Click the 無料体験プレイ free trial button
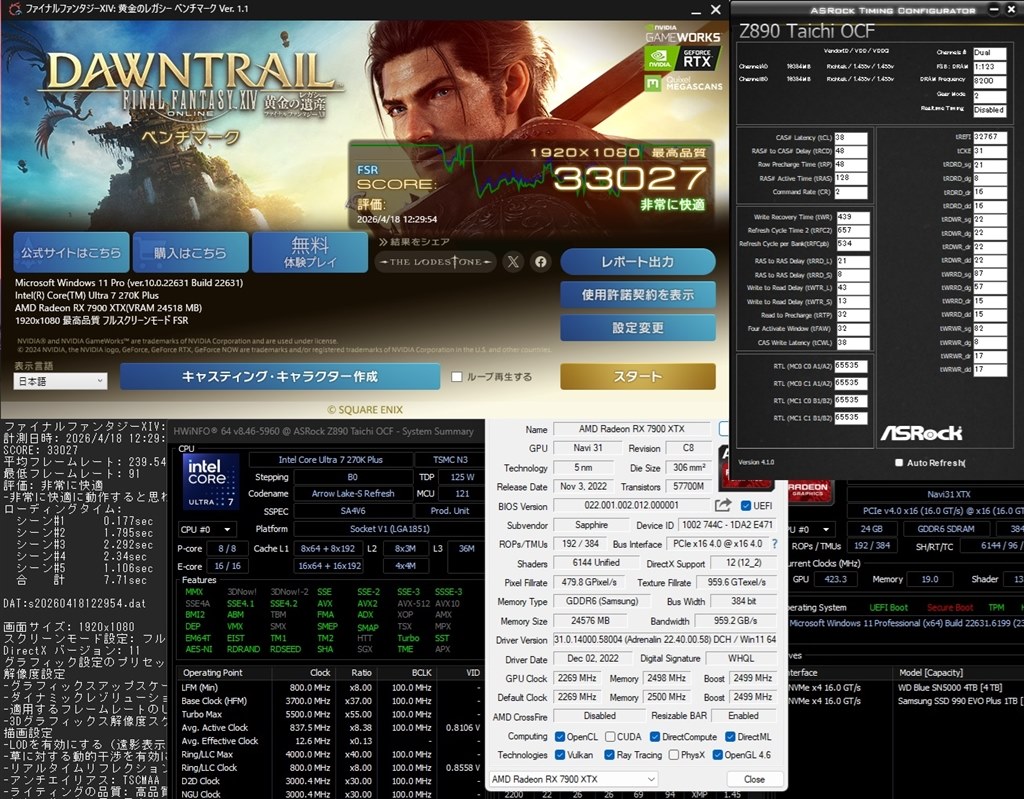Image resolution: width=1024 pixels, height=799 pixels. [x=310, y=252]
